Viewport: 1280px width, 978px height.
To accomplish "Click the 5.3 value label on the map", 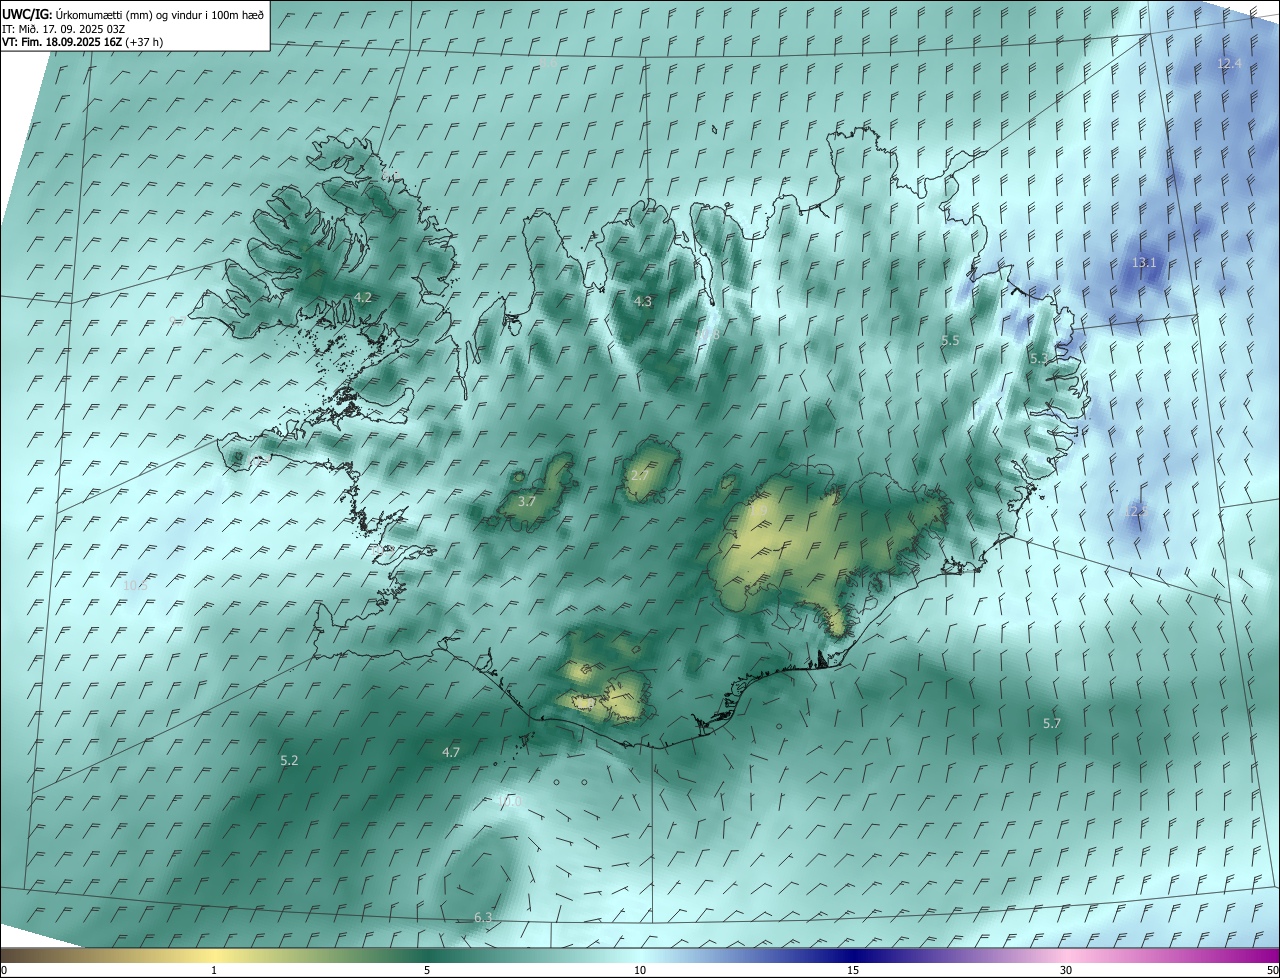I will click(x=1039, y=358).
